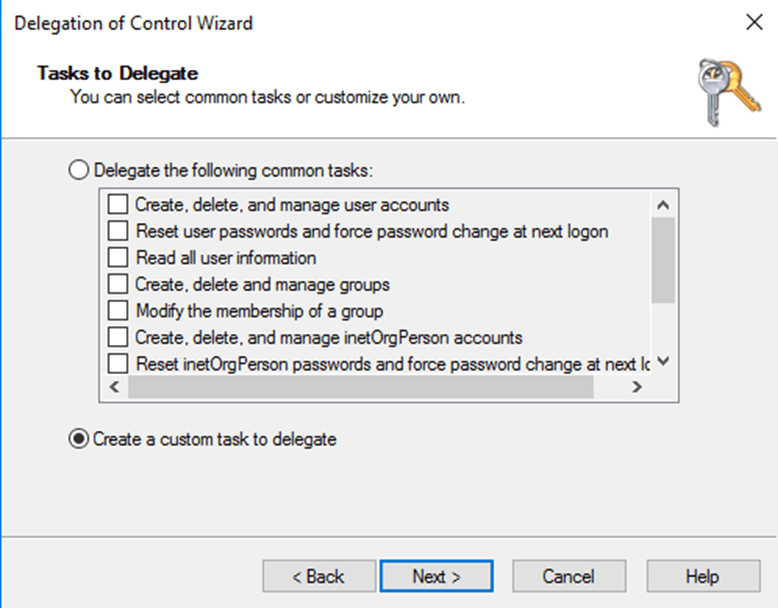This screenshot has height=608, width=778.
Task: Select 'Create a custom task to delegate'
Action: 79,439
